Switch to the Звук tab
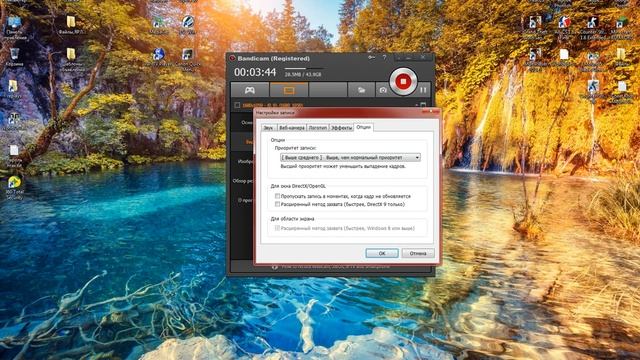The image size is (640, 360). pos(268,128)
